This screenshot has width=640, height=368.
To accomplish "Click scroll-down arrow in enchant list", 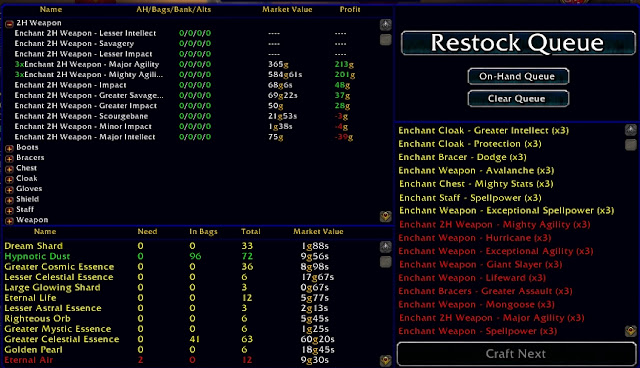I will pyautogui.click(x=386, y=216).
